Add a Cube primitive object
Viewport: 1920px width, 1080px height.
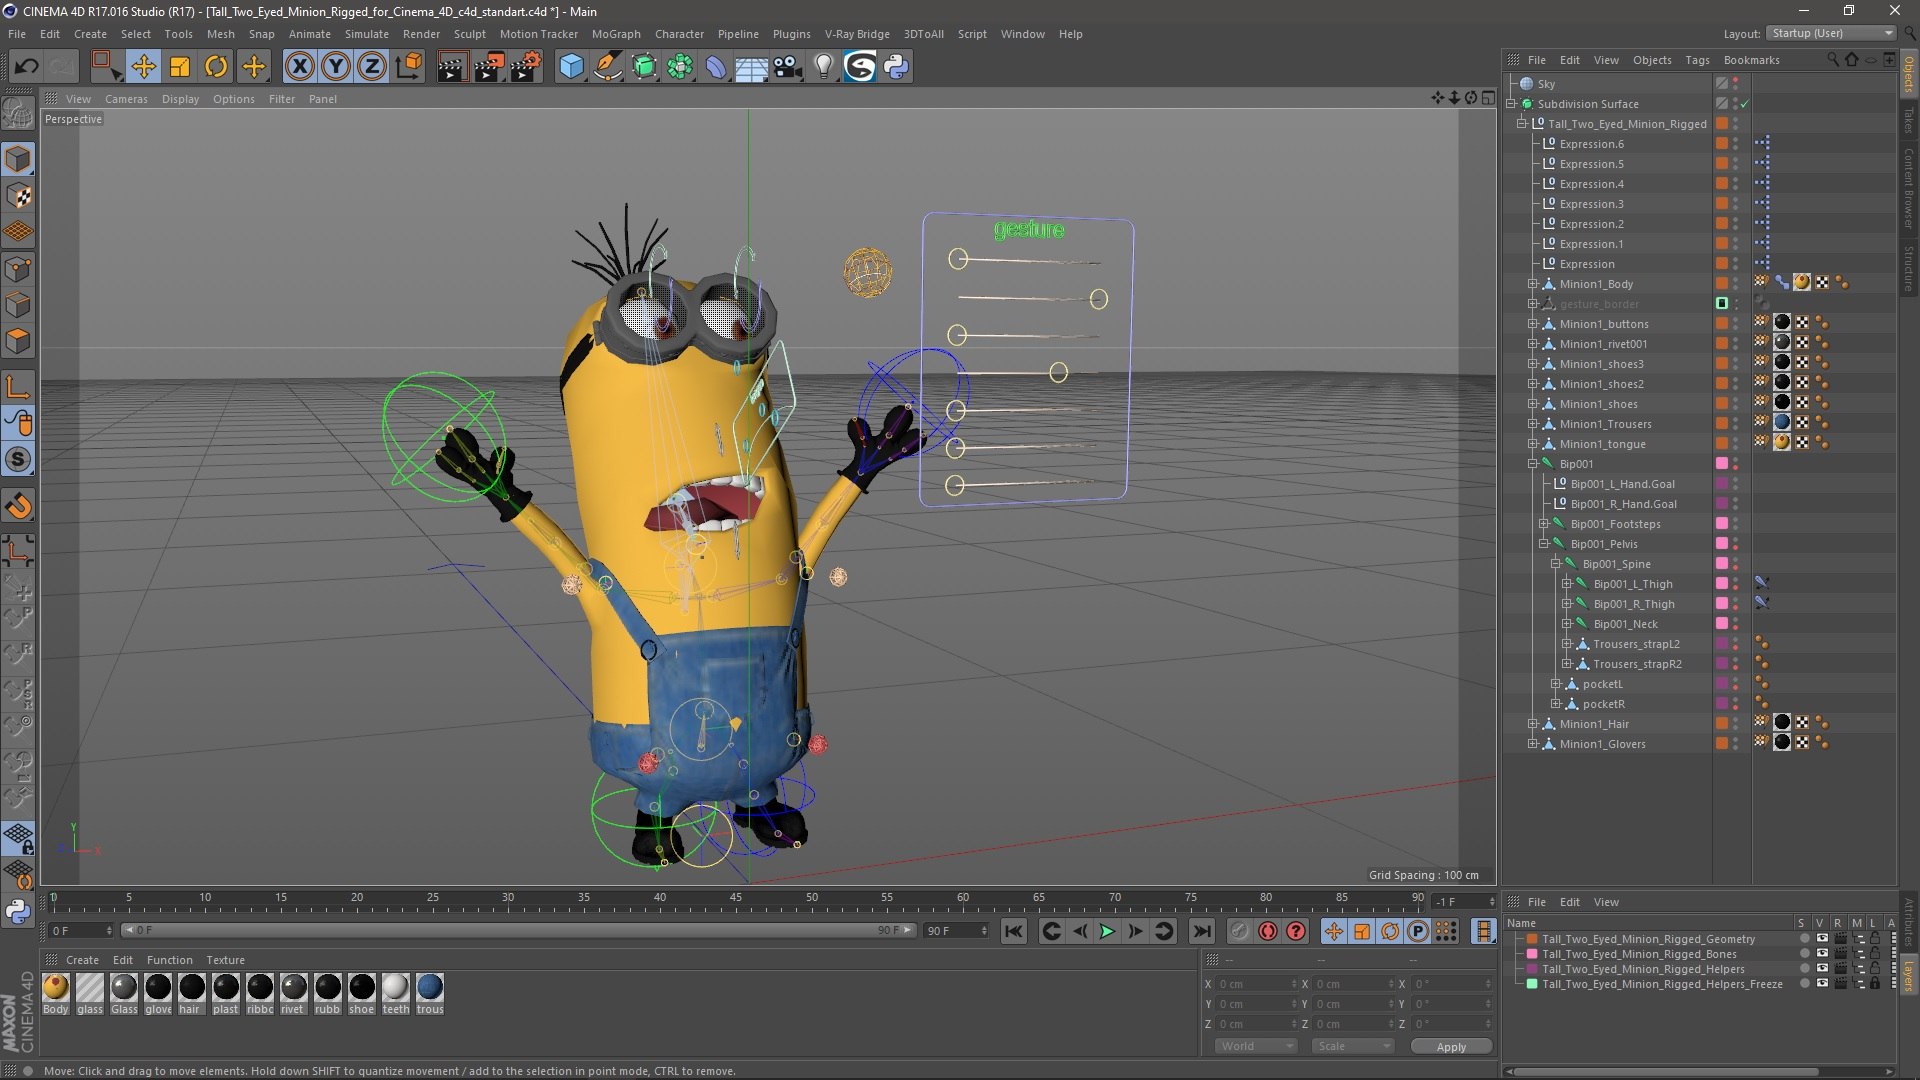pyautogui.click(x=571, y=67)
